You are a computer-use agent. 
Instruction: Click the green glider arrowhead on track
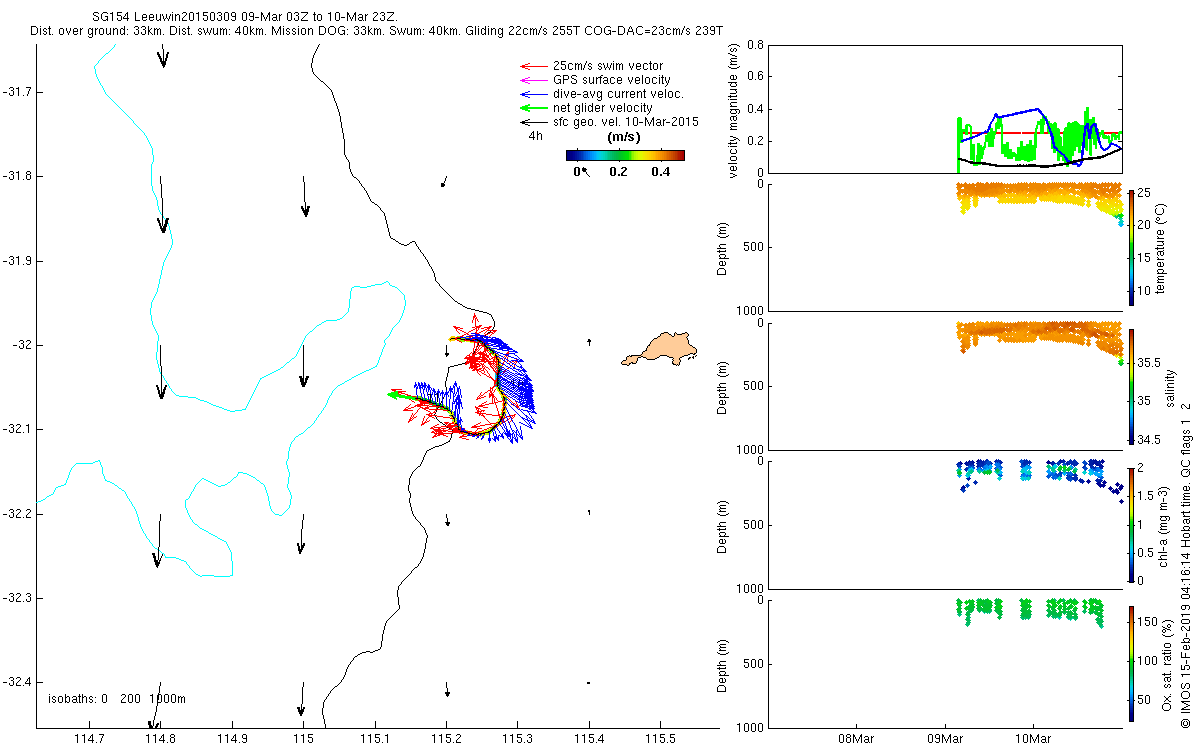[396, 395]
